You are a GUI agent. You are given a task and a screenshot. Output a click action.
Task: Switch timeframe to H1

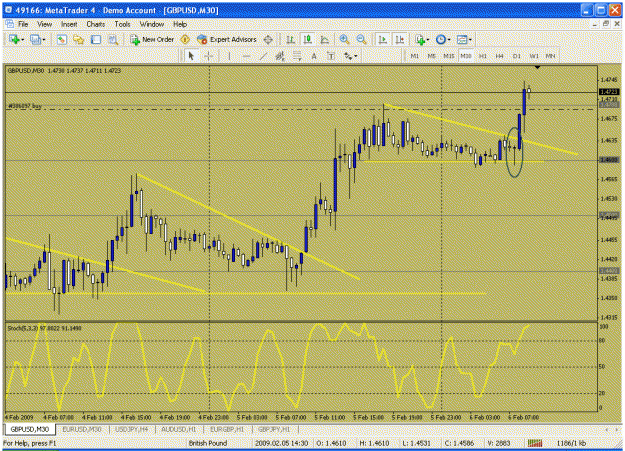[483, 56]
